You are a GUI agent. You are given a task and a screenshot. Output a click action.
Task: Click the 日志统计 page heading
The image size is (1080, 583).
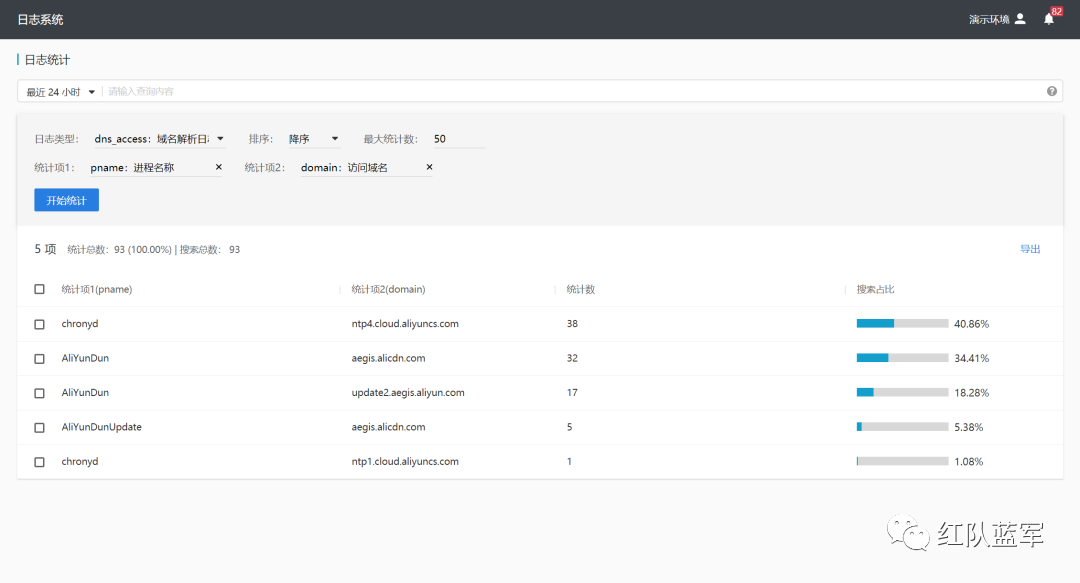(47, 60)
